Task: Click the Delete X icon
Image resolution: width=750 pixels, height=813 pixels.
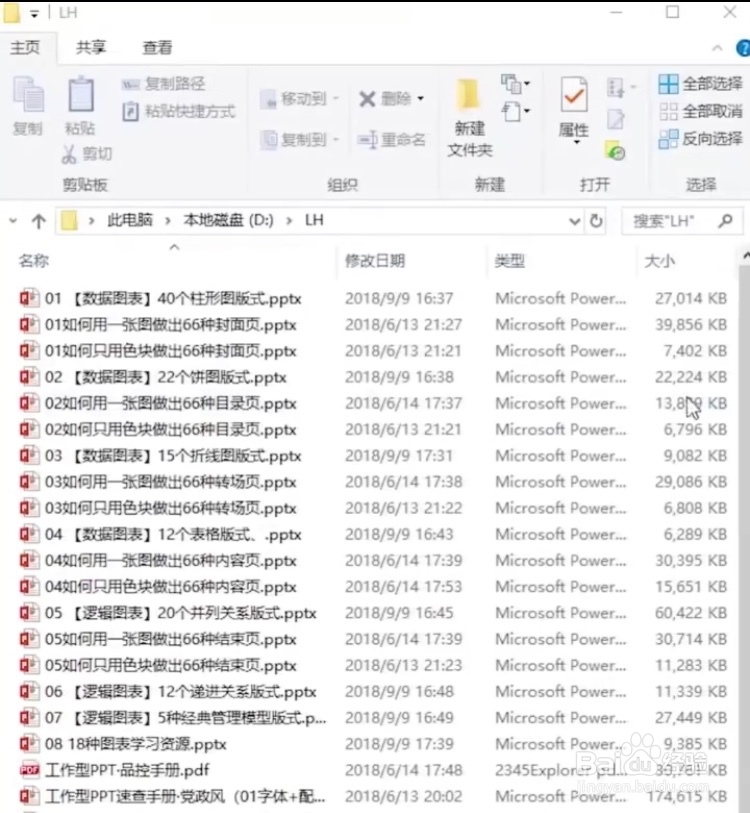Action: (367, 99)
